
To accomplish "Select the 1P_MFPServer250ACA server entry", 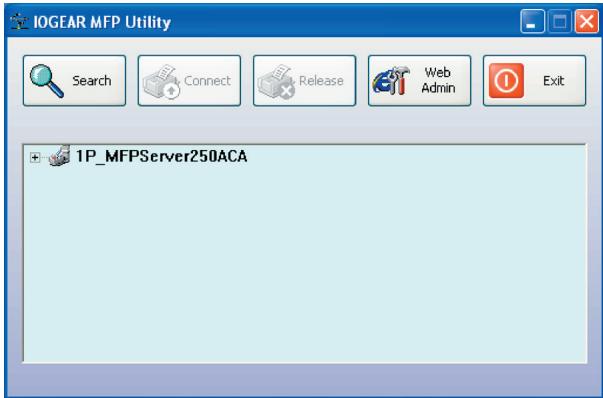I will 161,156.
